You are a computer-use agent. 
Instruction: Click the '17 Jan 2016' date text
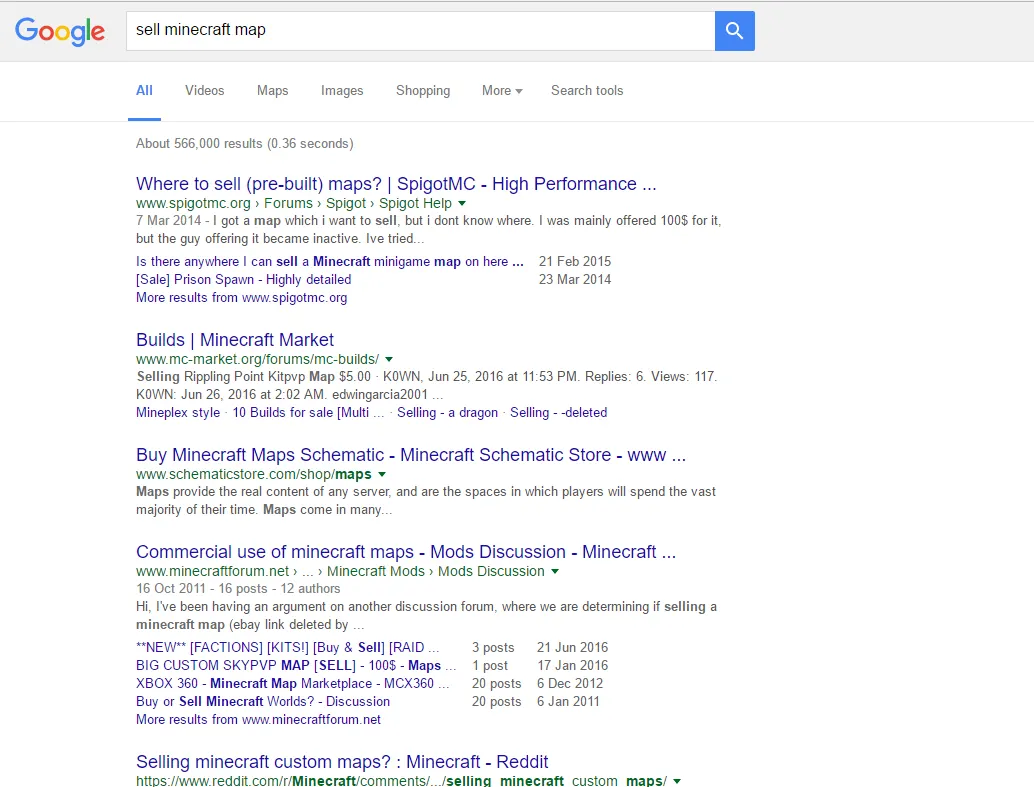click(572, 665)
